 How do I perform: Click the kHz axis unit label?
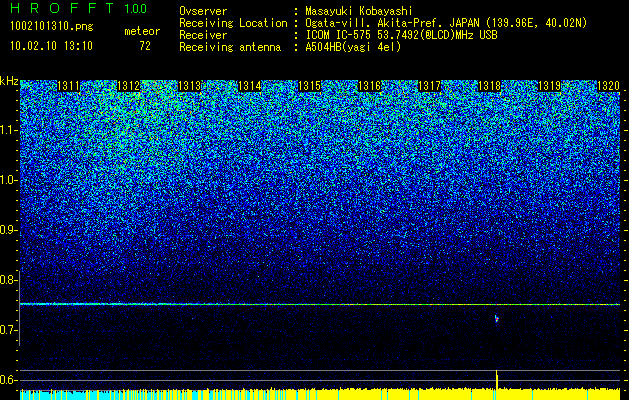point(9,81)
